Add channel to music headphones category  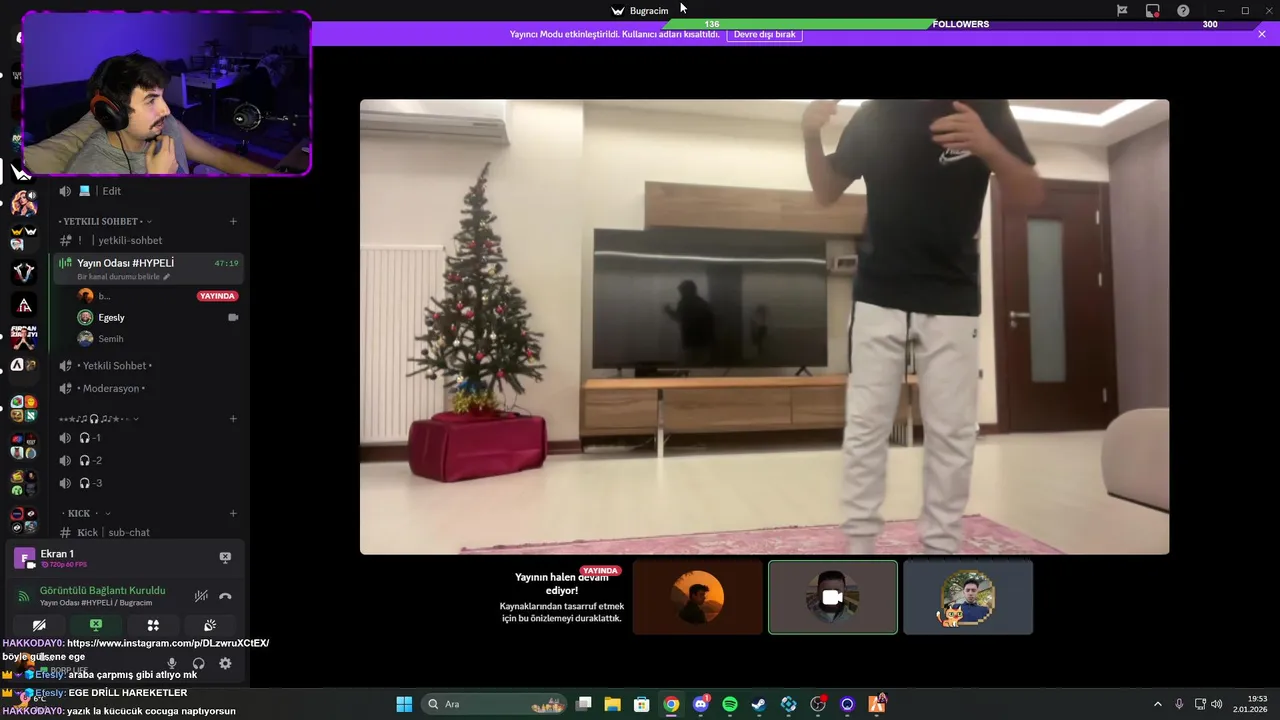233,419
